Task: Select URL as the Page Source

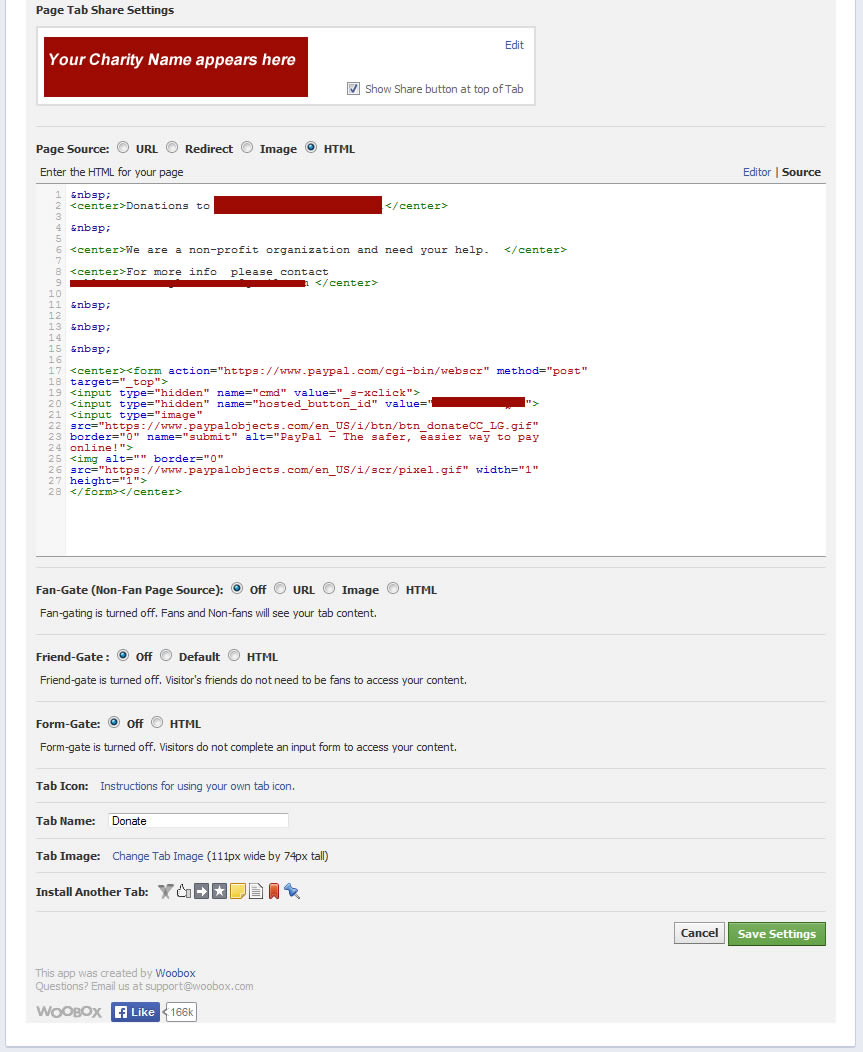Action: (x=123, y=148)
